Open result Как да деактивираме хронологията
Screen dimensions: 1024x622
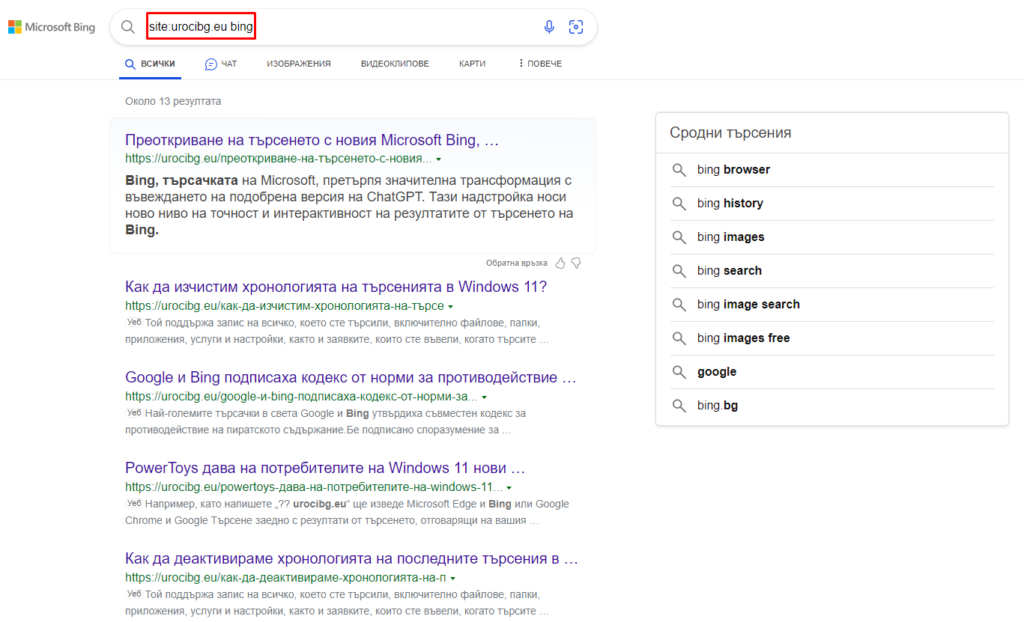351,559
